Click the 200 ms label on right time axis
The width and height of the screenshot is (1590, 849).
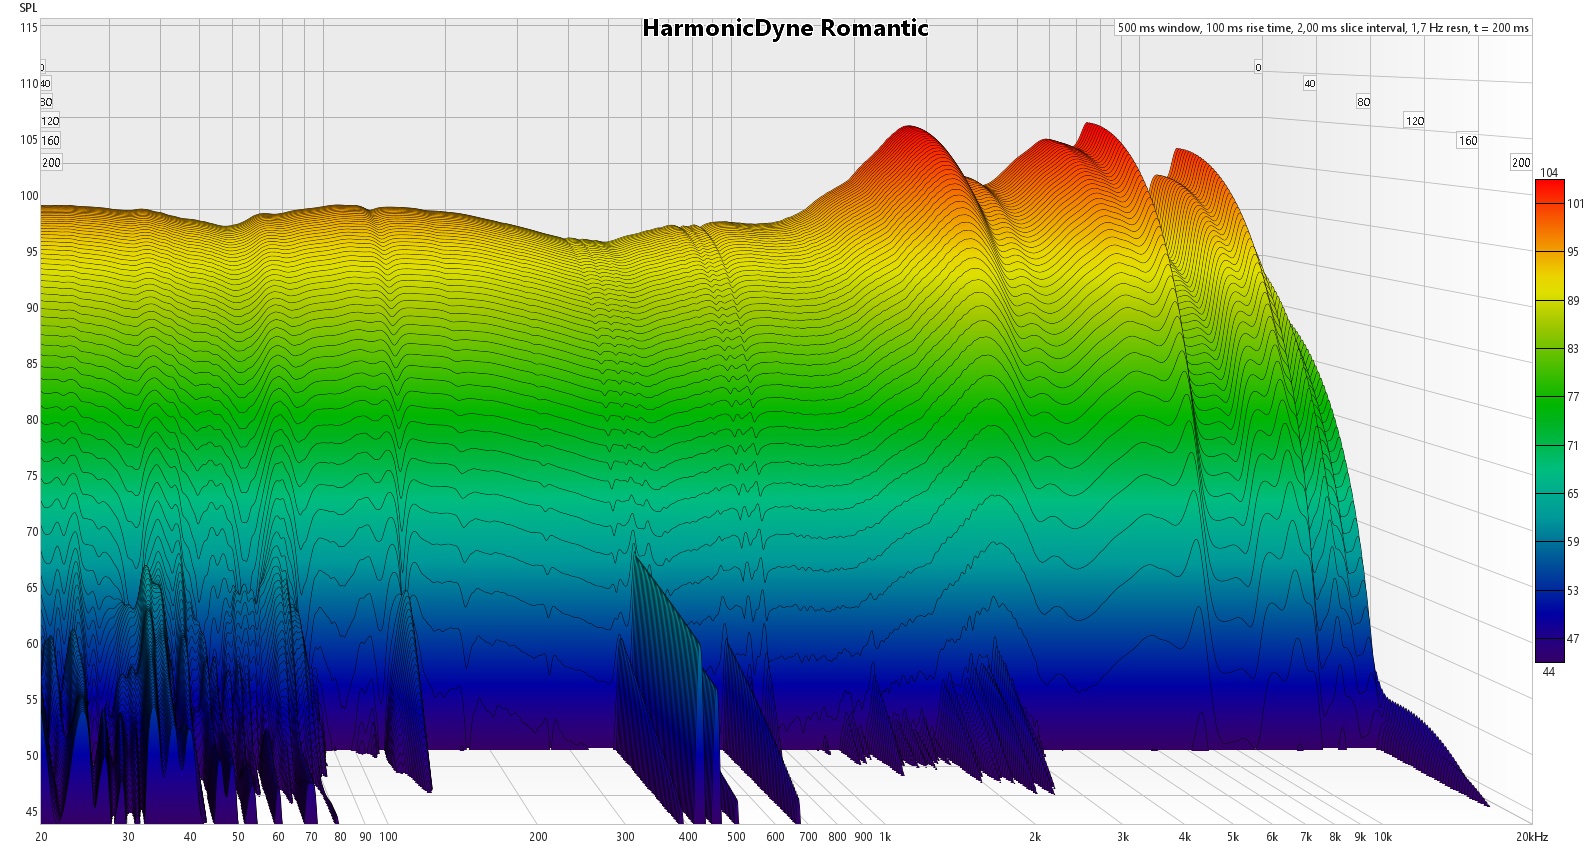[x=1521, y=163]
